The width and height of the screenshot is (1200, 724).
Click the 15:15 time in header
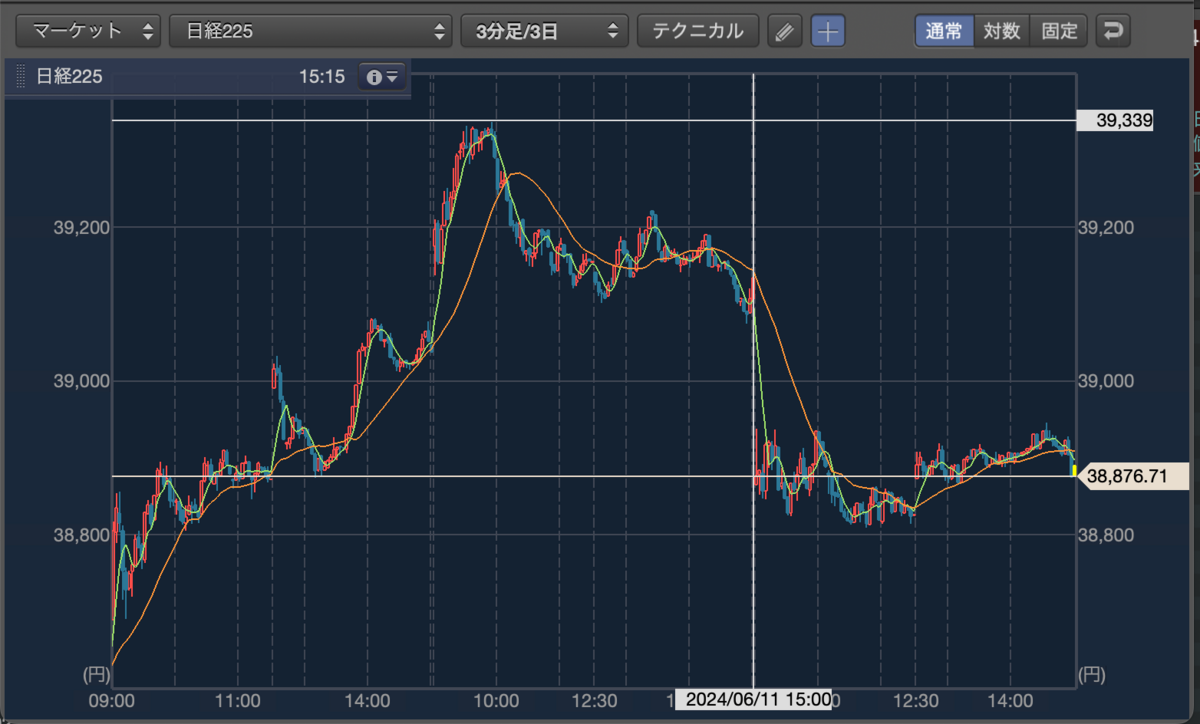point(321,77)
